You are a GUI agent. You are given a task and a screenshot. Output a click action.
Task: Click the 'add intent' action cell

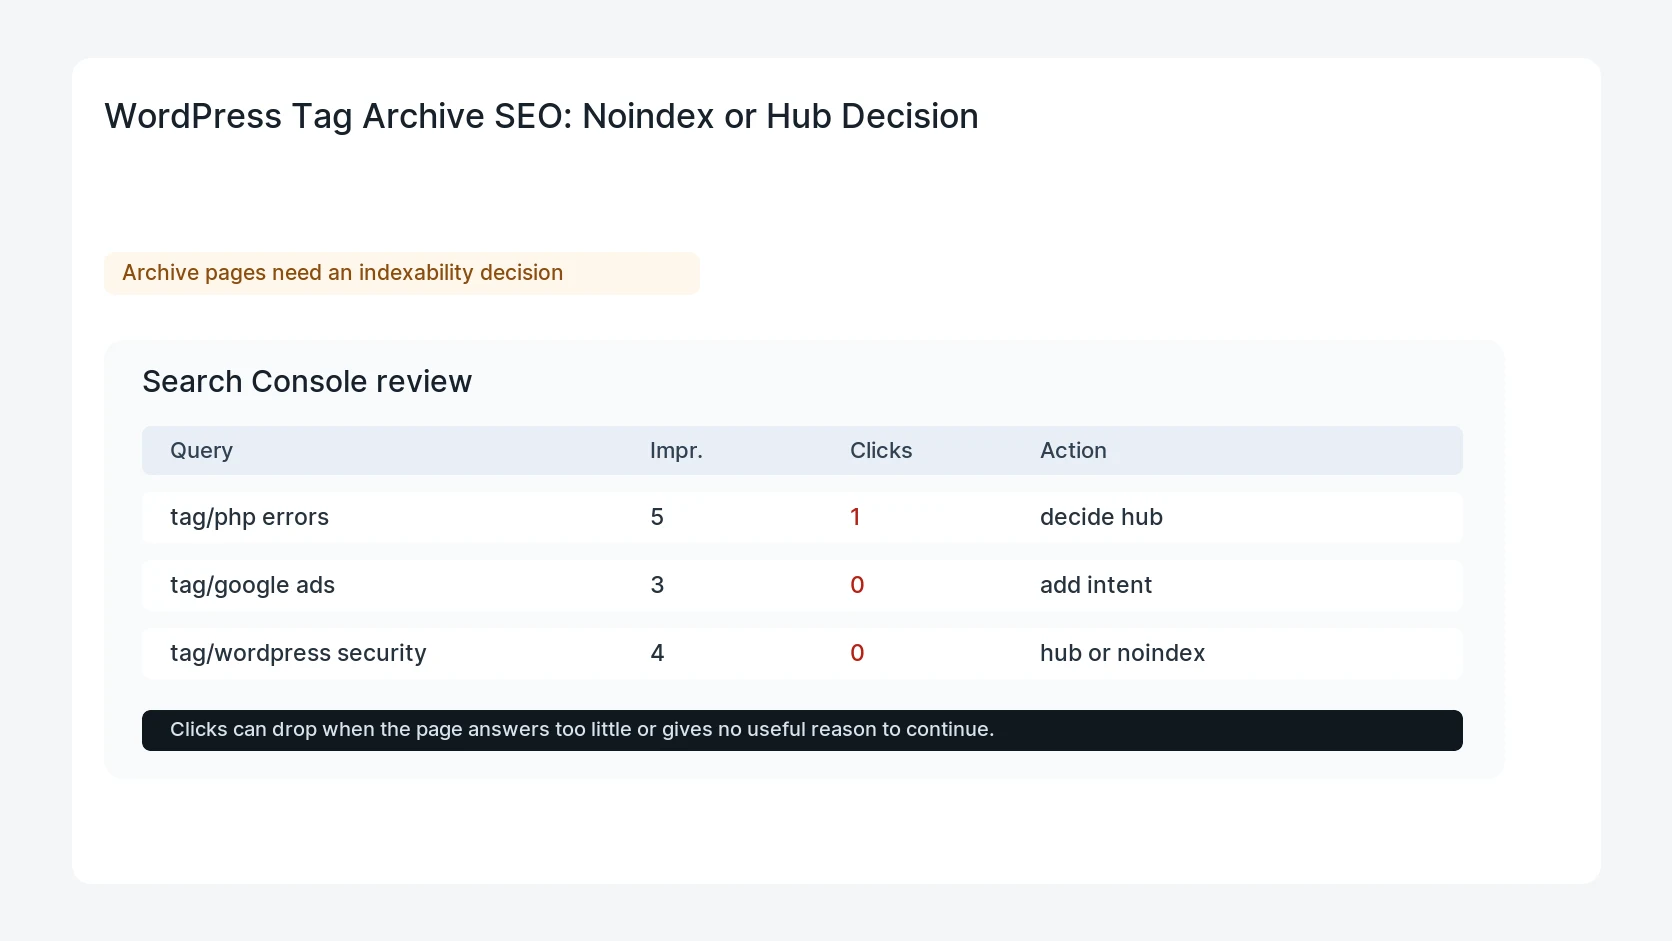click(1096, 585)
